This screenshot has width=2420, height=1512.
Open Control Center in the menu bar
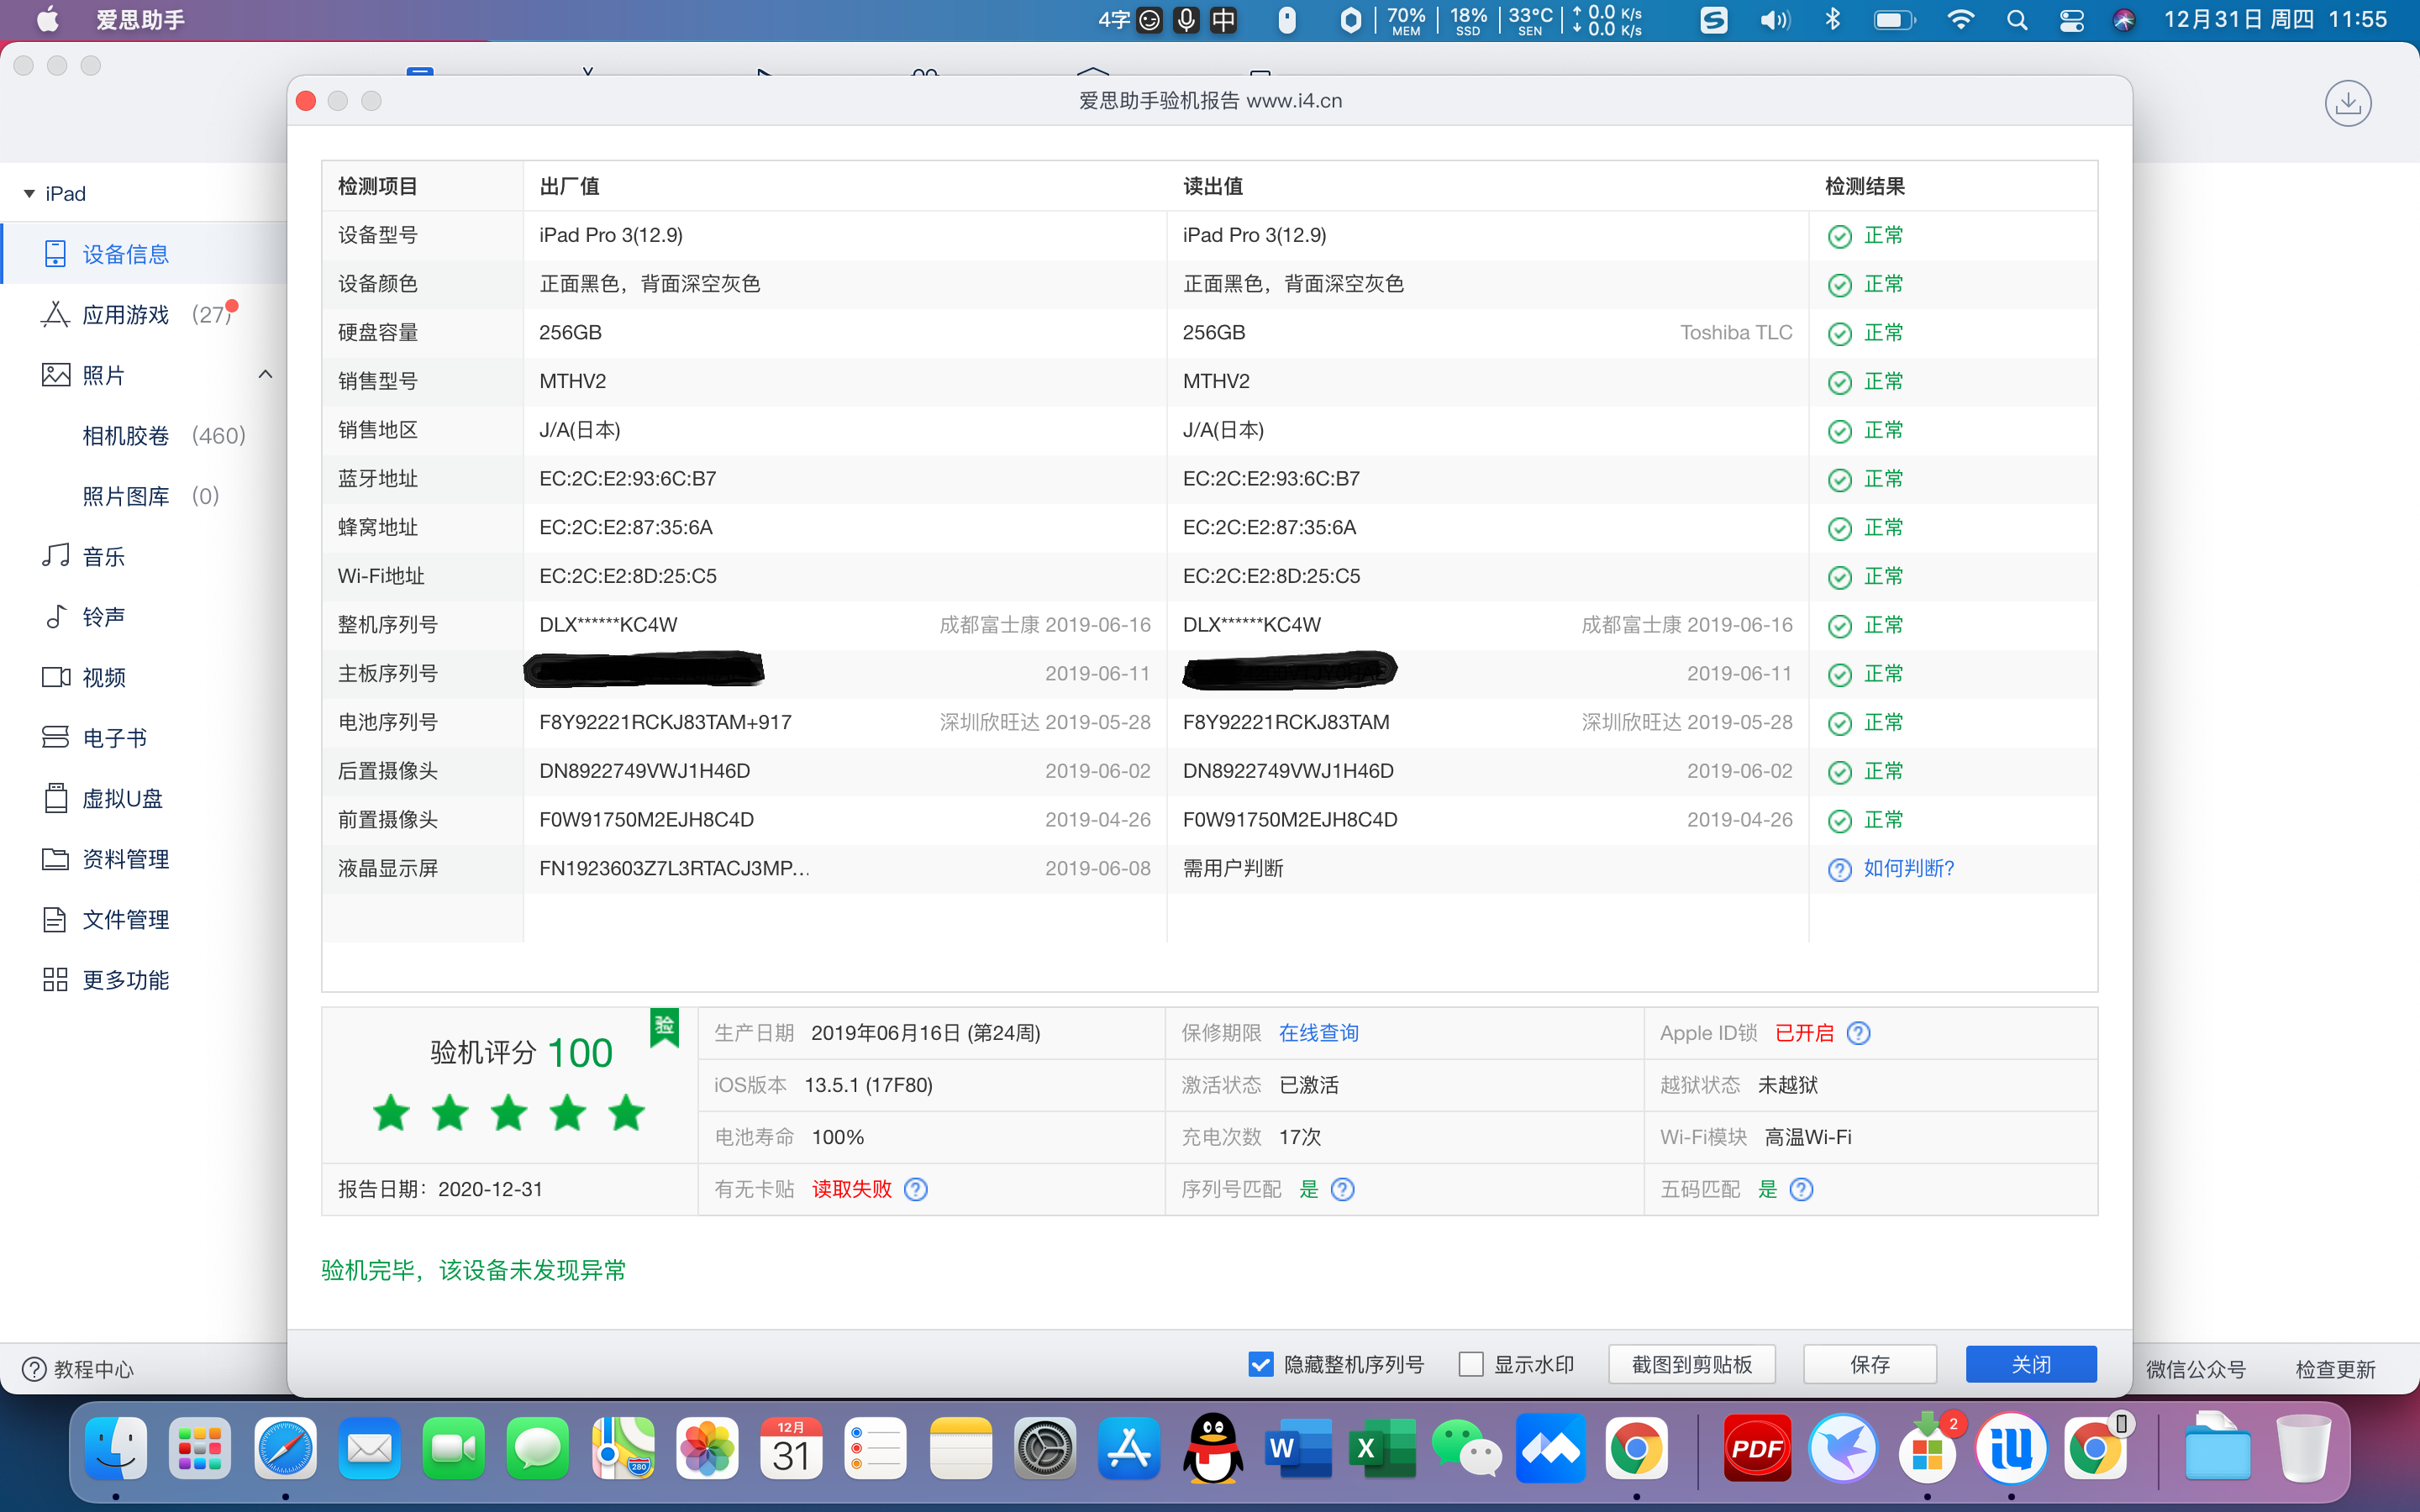(x=2072, y=20)
